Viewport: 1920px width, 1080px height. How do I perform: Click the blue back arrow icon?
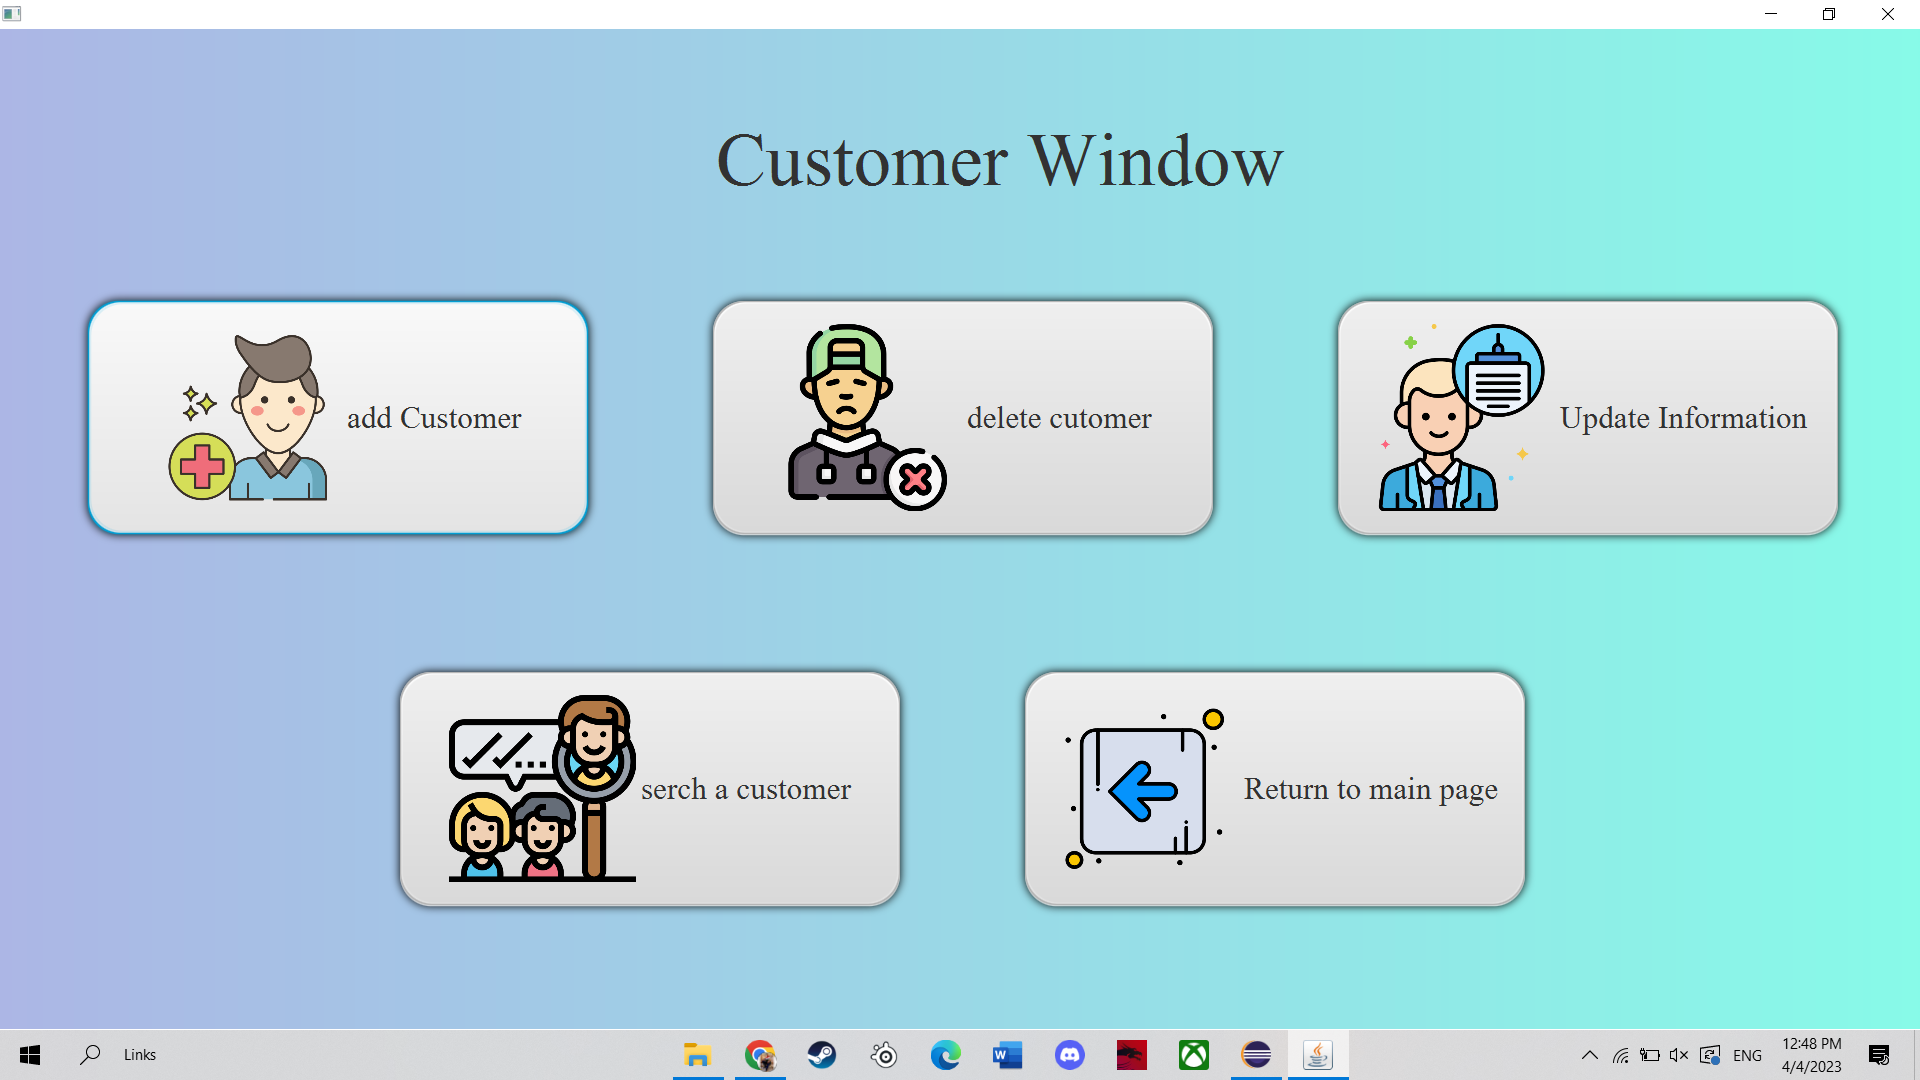[1144, 790]
